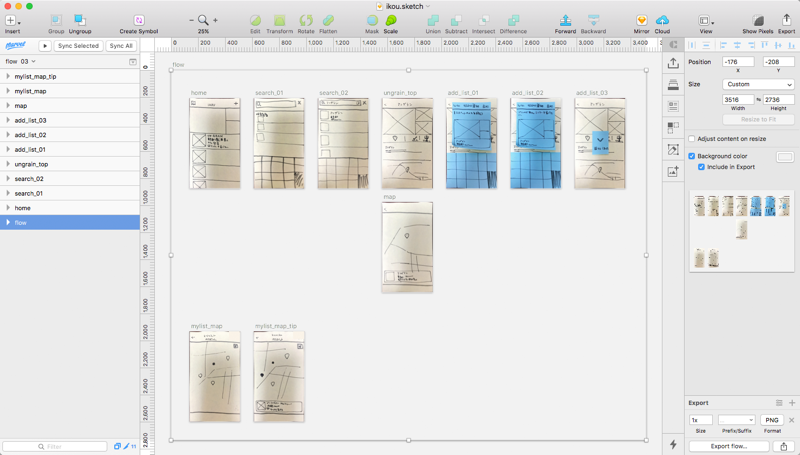Viewport: 800px width, 455px height.
Task: Click the Marvel play preview button
Action: click(x=45, y=46)
